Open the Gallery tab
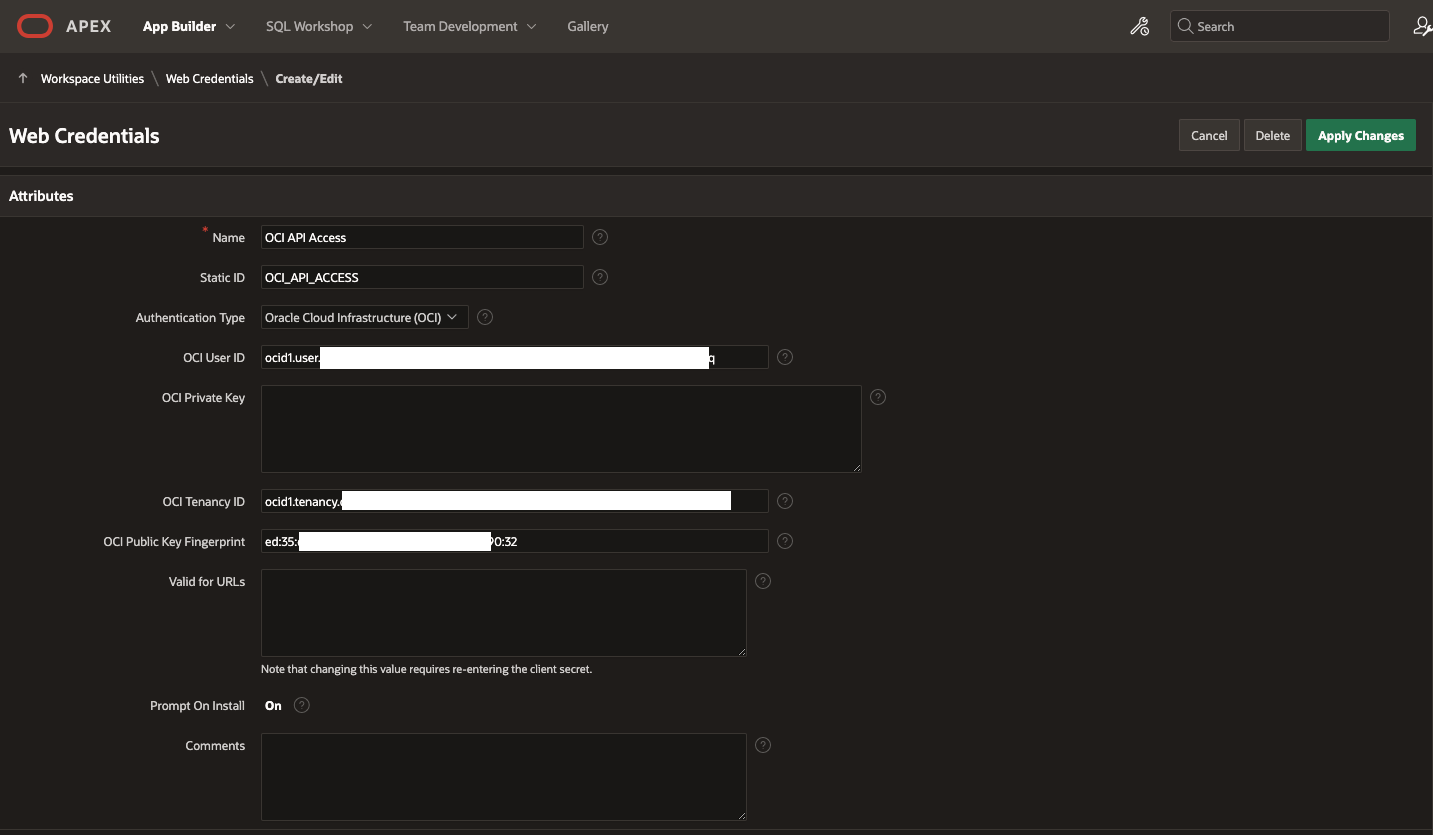Viewport: 1433px width, 835px height. click(x=588, y=26)
